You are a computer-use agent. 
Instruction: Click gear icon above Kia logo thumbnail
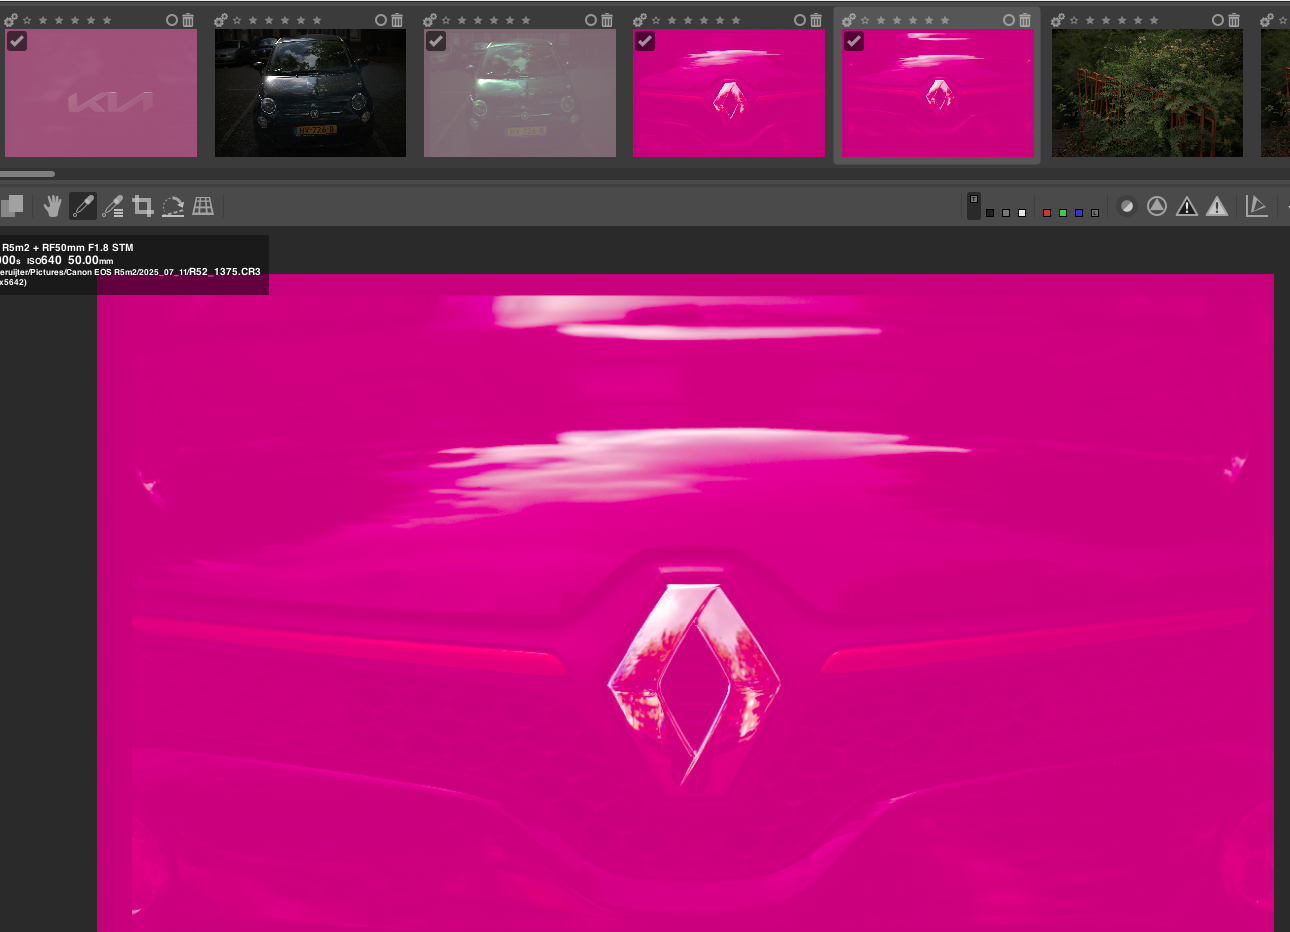pos(11,20)
